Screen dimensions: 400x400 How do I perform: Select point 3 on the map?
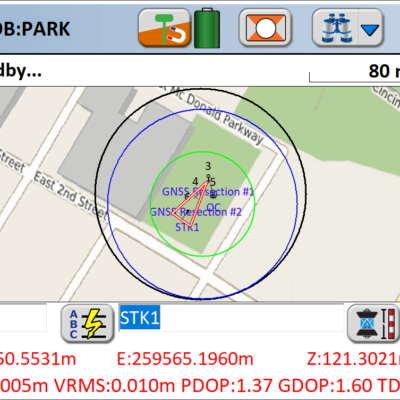pyautogui.click(x=208, y=166)
